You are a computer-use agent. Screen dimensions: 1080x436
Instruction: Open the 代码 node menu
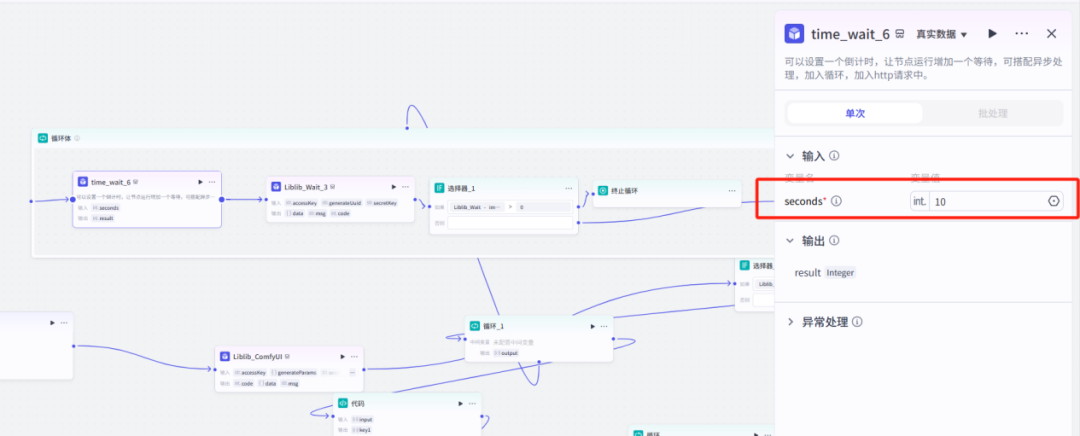pyautogui.click(x=472, y=404)
